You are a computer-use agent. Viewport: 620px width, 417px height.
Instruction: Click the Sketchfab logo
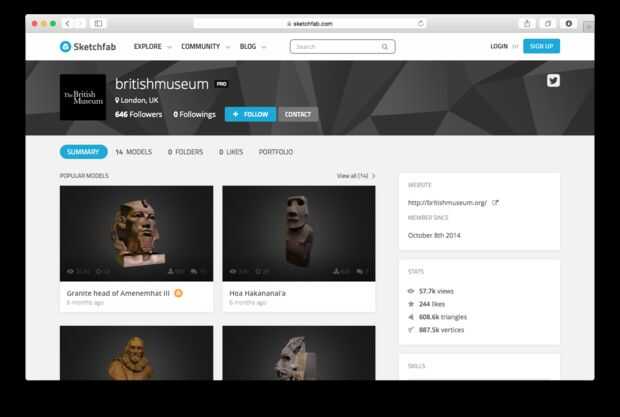(x=88, y=47)
